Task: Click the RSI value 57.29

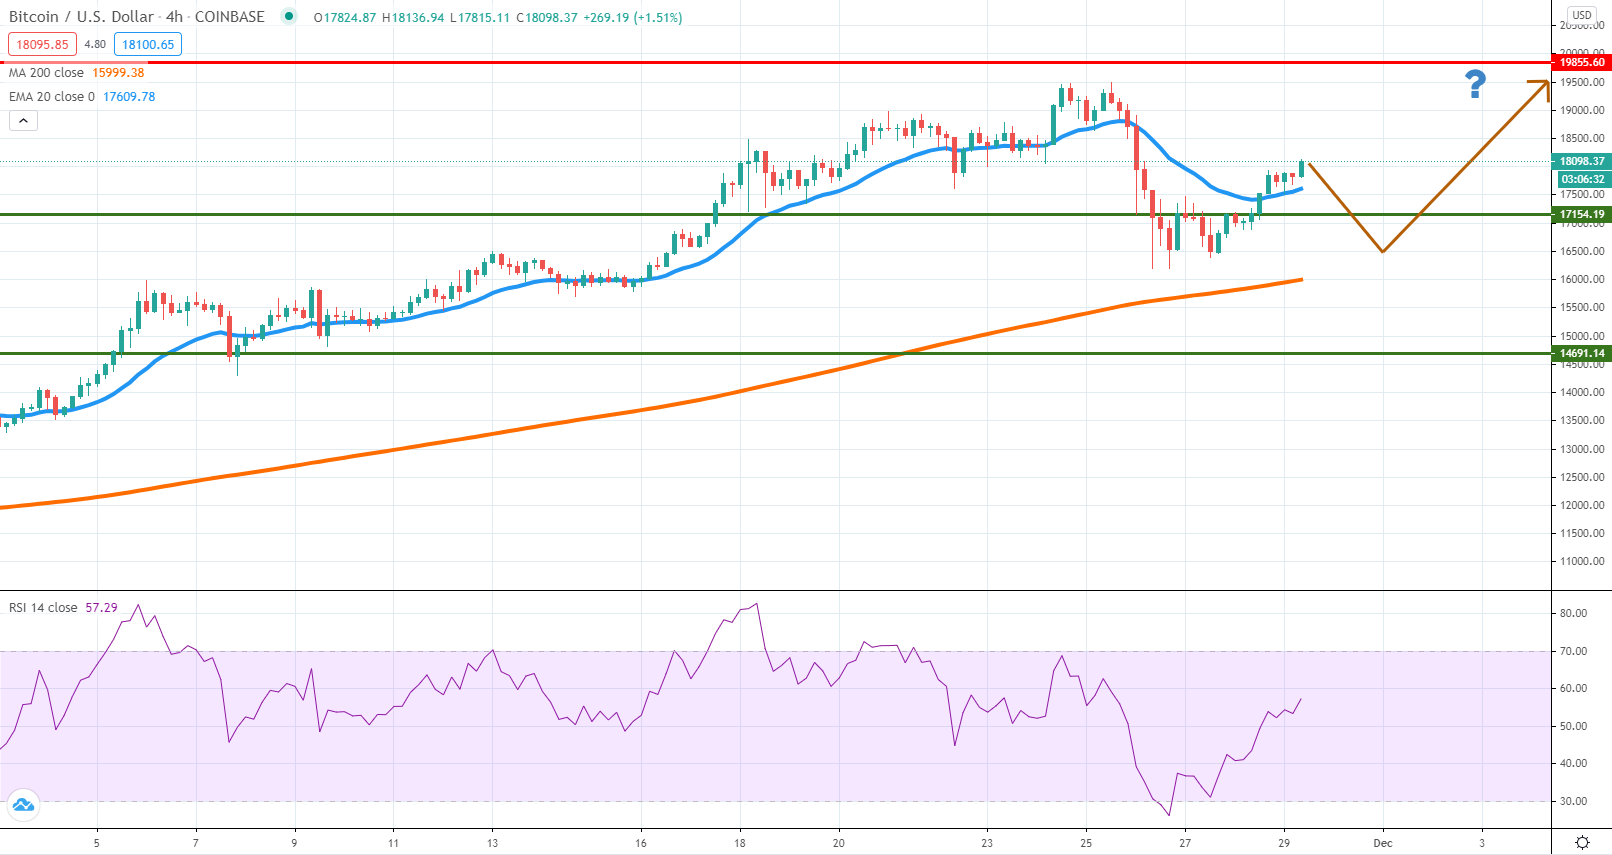Action: 101,608
